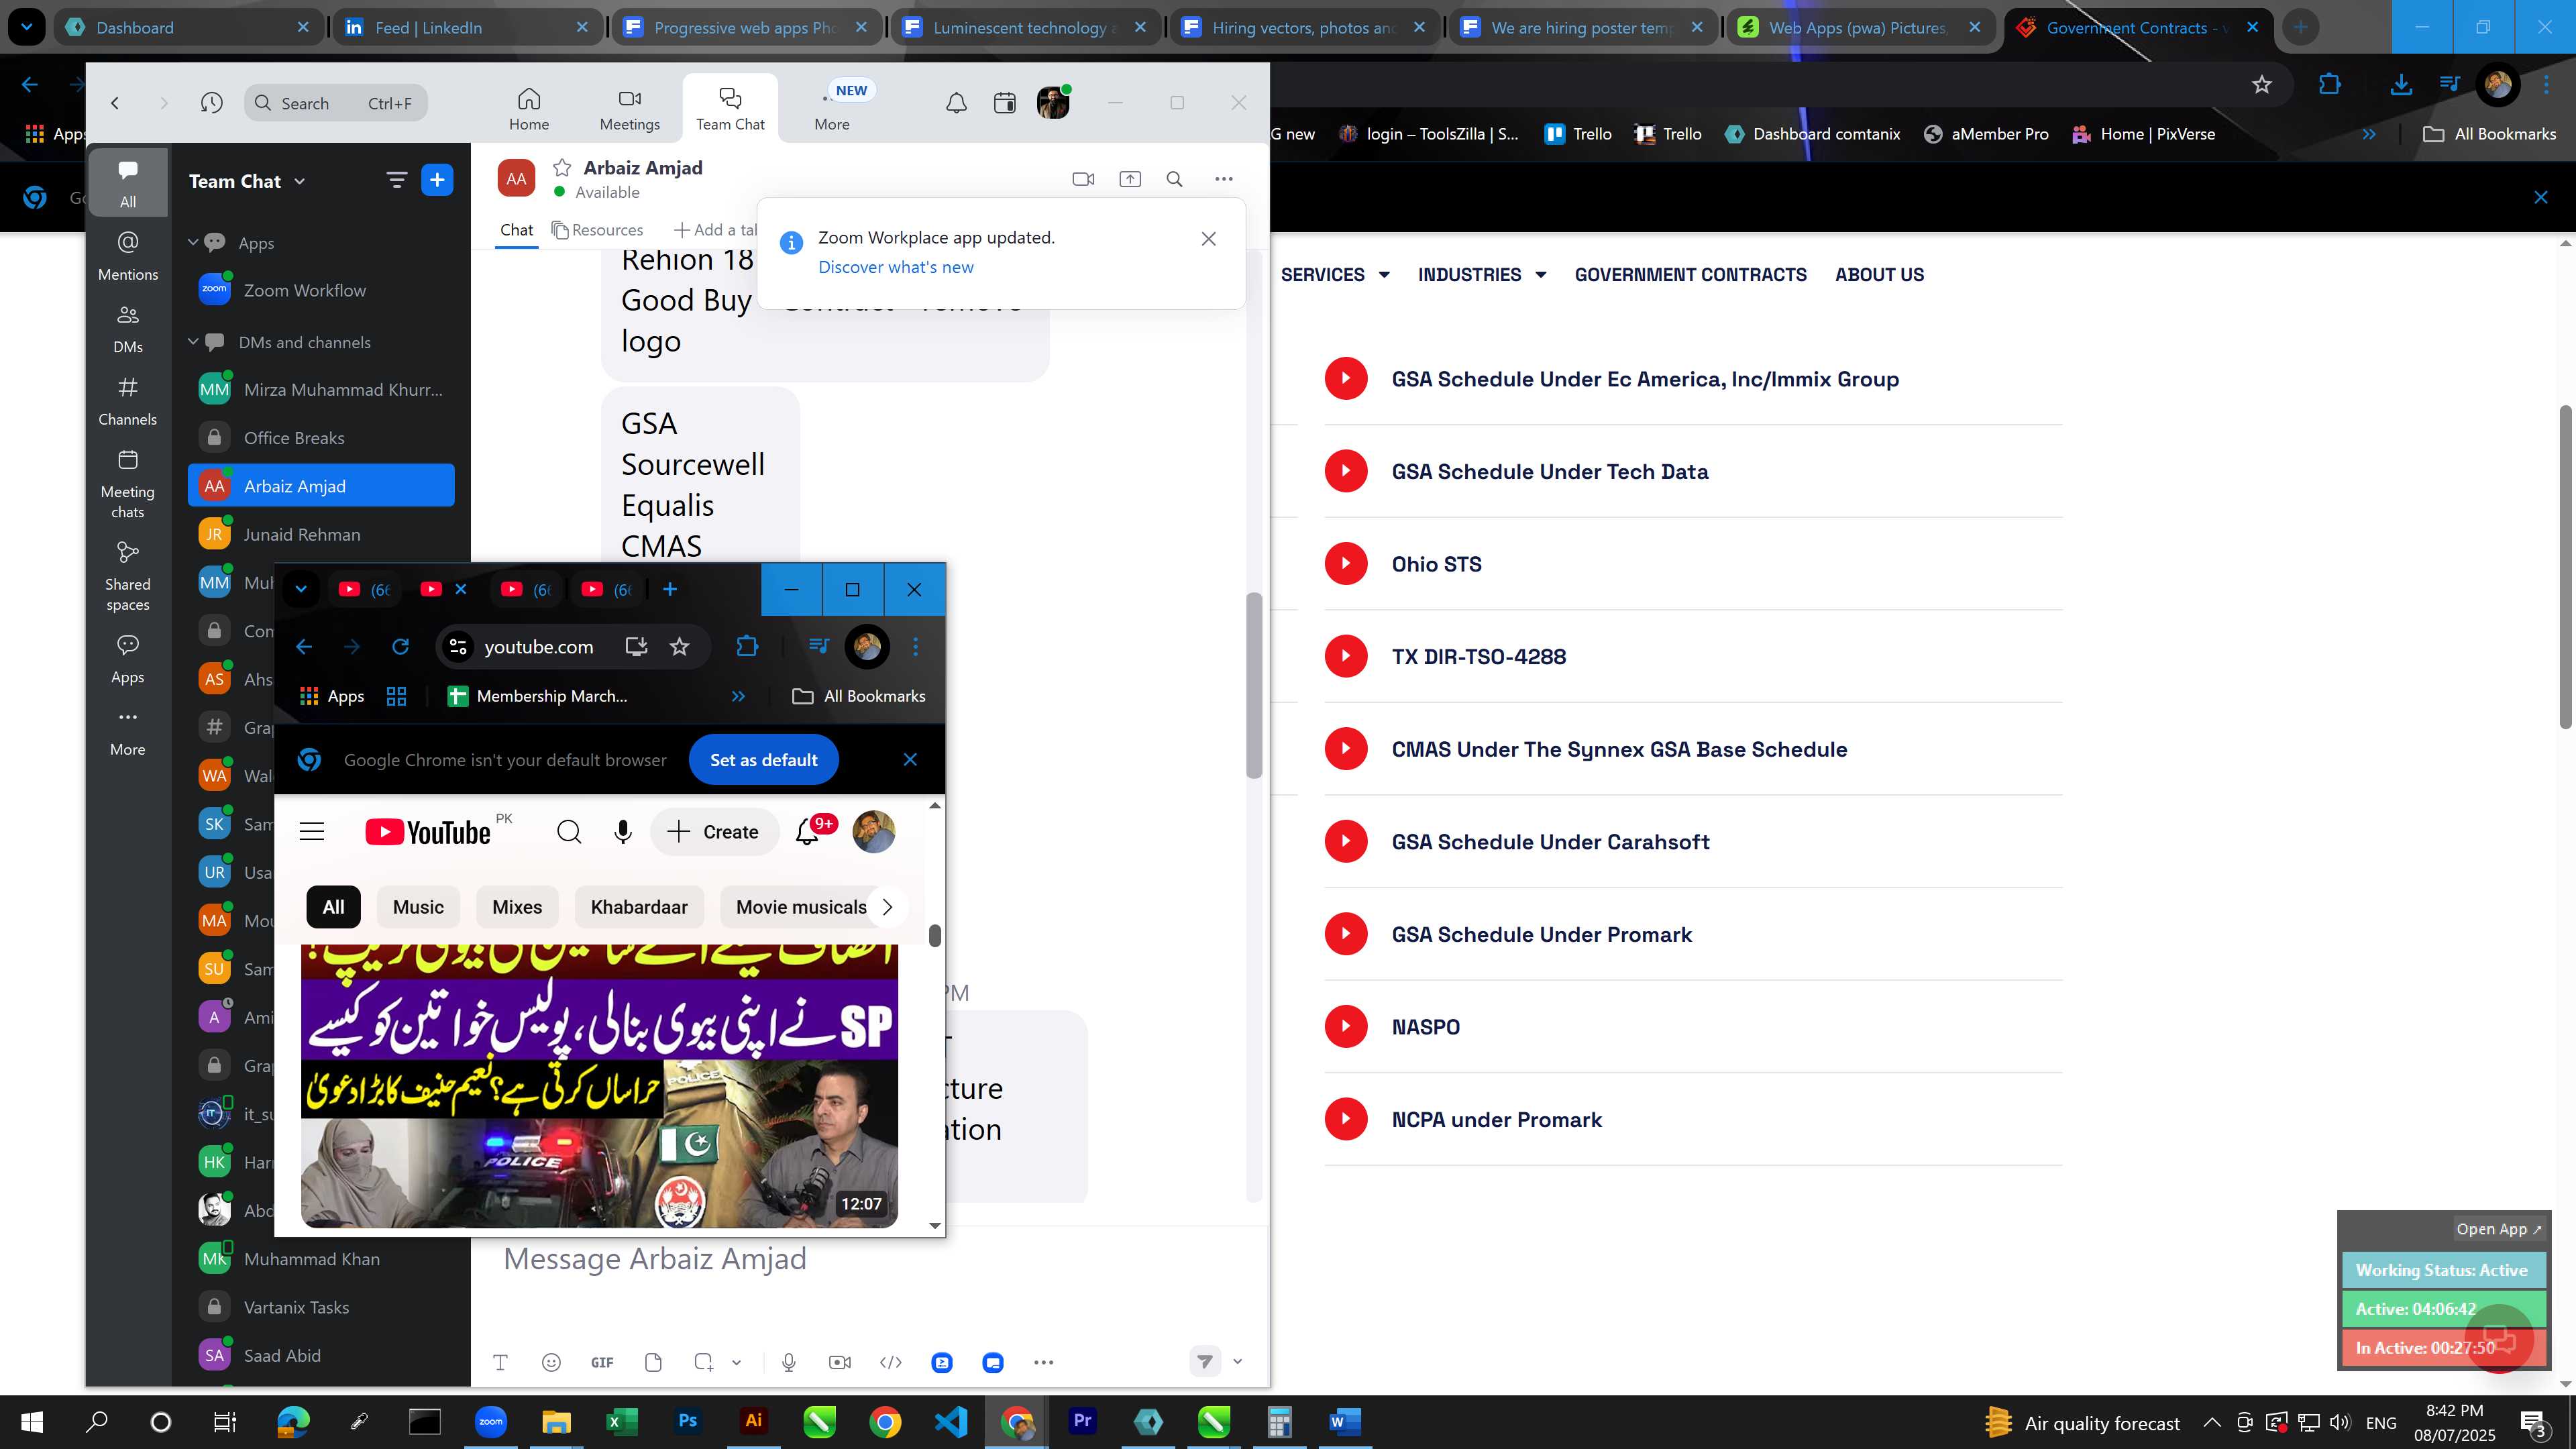Screen dimensions: 2576x1449
Task: Open the More menu in Zoom header
Action: [x=832, y=110]
